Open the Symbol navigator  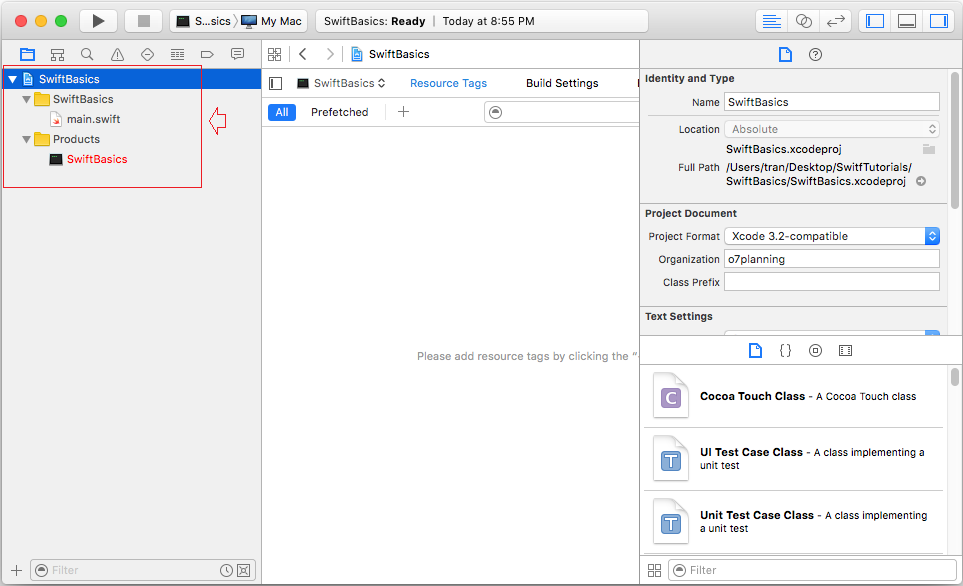coord(57,54)
